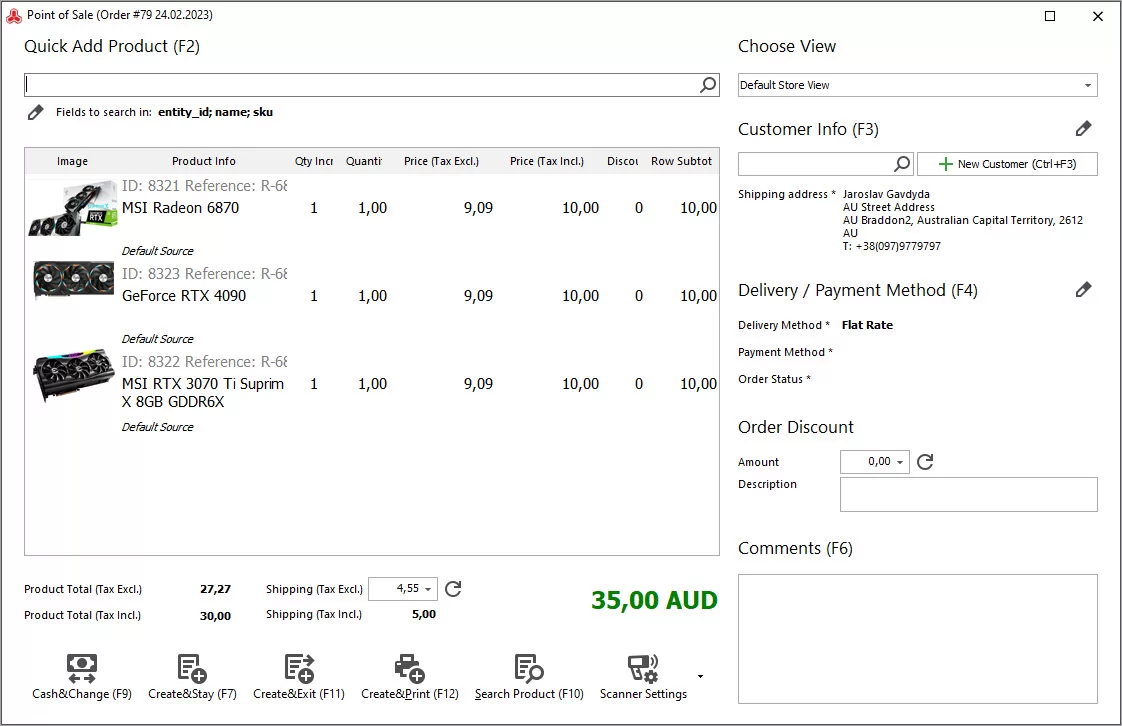Click the Create&Stay (F7) icon

(x=192, y=668)
